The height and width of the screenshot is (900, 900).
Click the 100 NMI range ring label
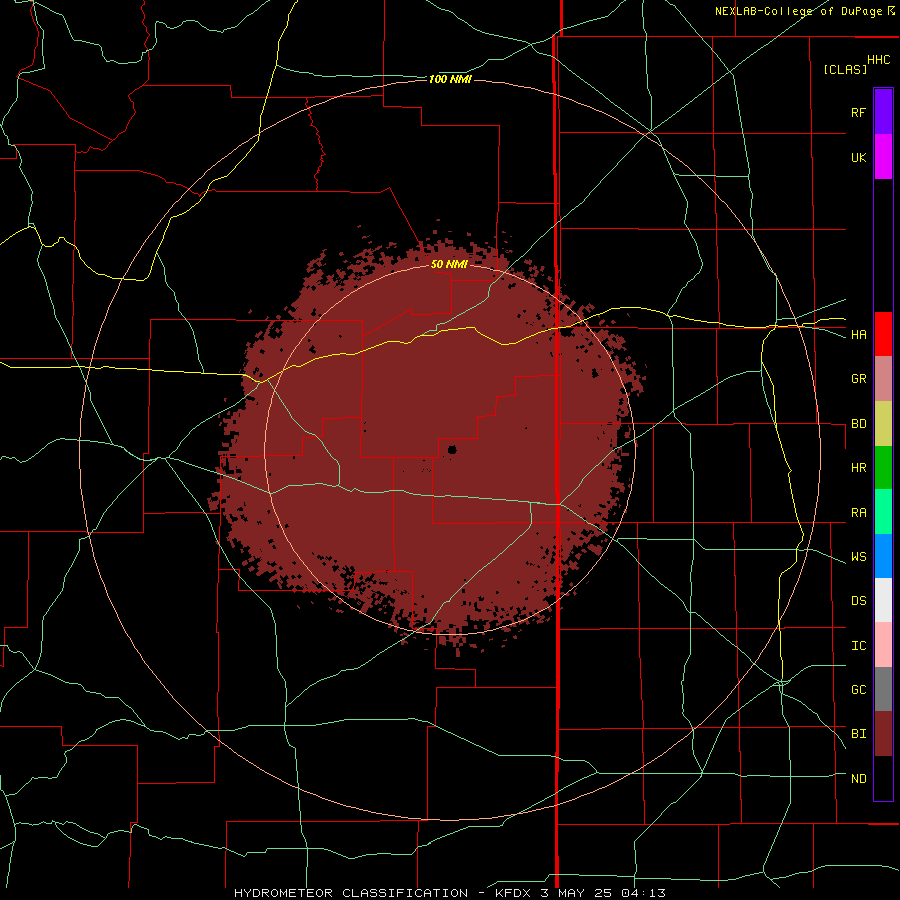[x=450, y=79]
